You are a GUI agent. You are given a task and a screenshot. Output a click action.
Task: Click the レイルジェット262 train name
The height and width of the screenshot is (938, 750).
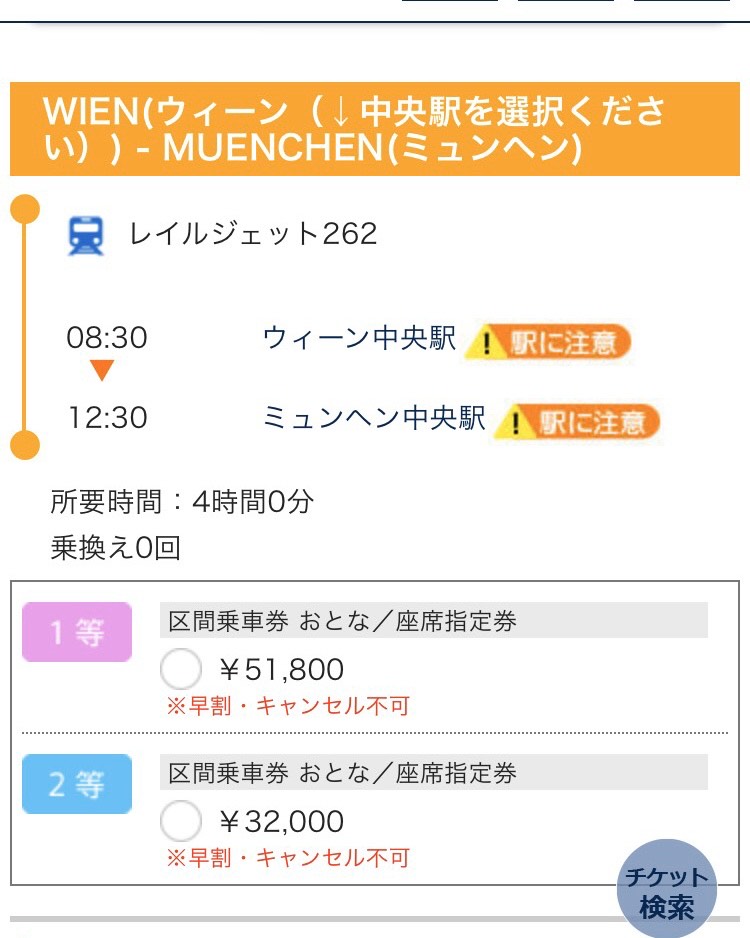(253, 234)
